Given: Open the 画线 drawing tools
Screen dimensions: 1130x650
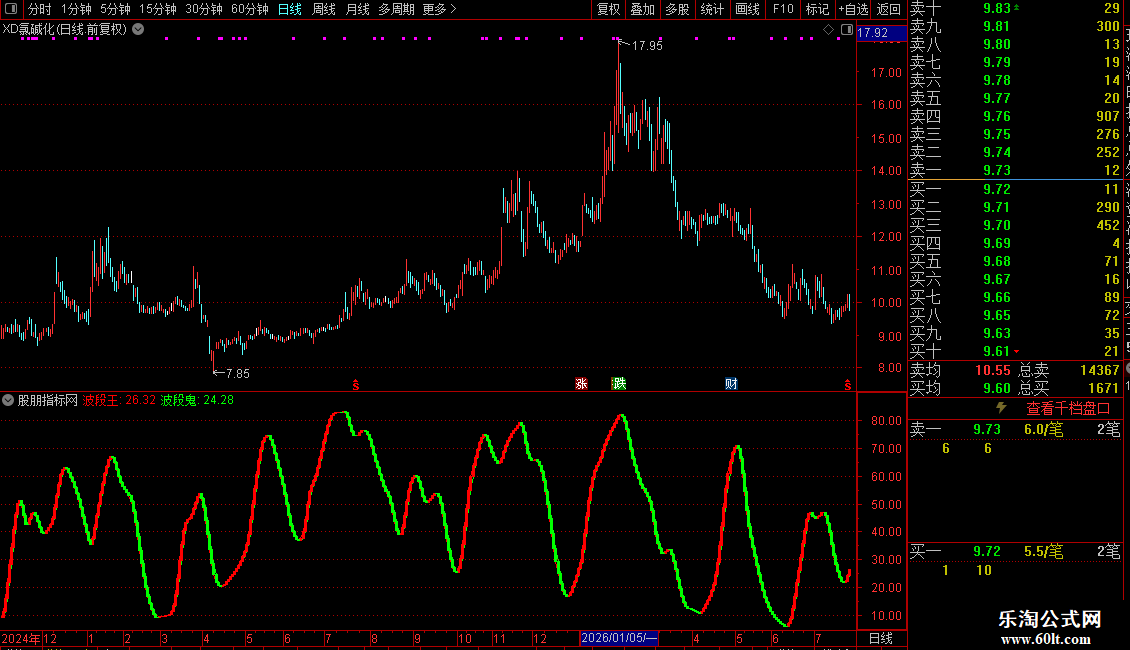Looking at the screenshot, I should coord(747,9).
